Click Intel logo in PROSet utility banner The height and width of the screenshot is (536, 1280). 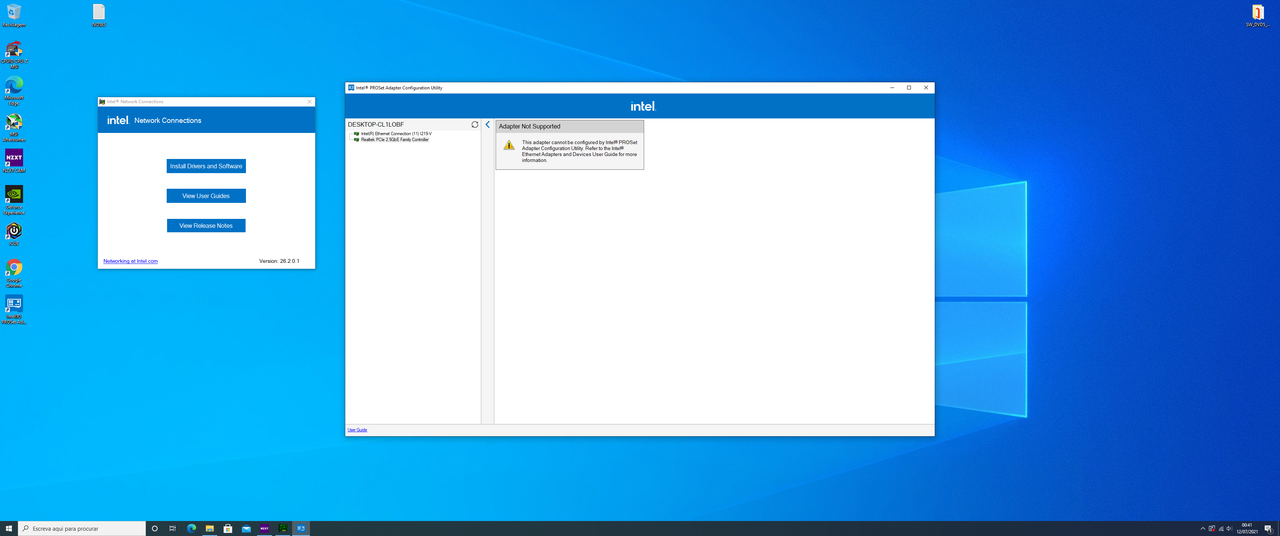pos(643,106)
